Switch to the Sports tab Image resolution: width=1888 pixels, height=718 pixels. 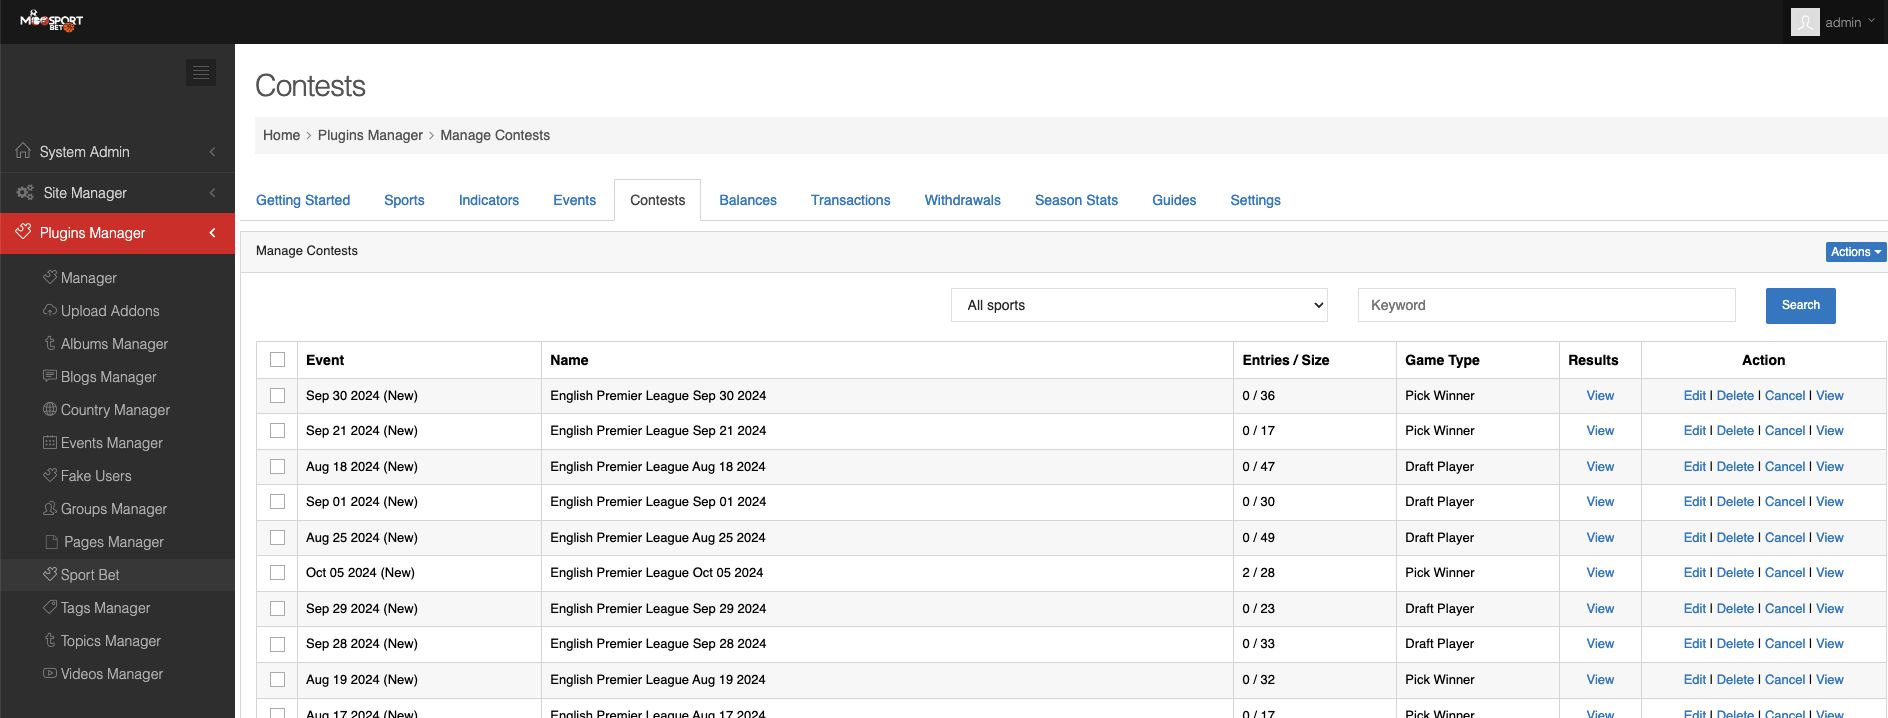[404, 200]
